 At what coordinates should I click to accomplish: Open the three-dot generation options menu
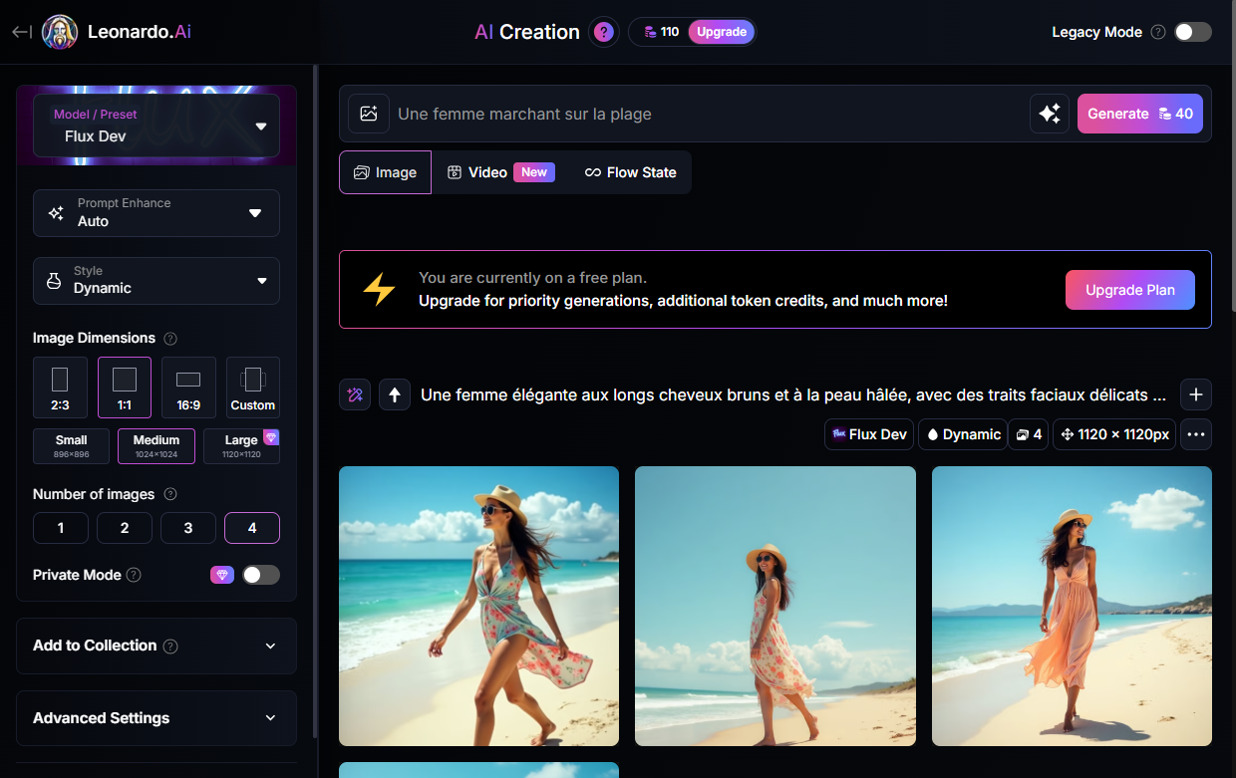[1196, 434]
